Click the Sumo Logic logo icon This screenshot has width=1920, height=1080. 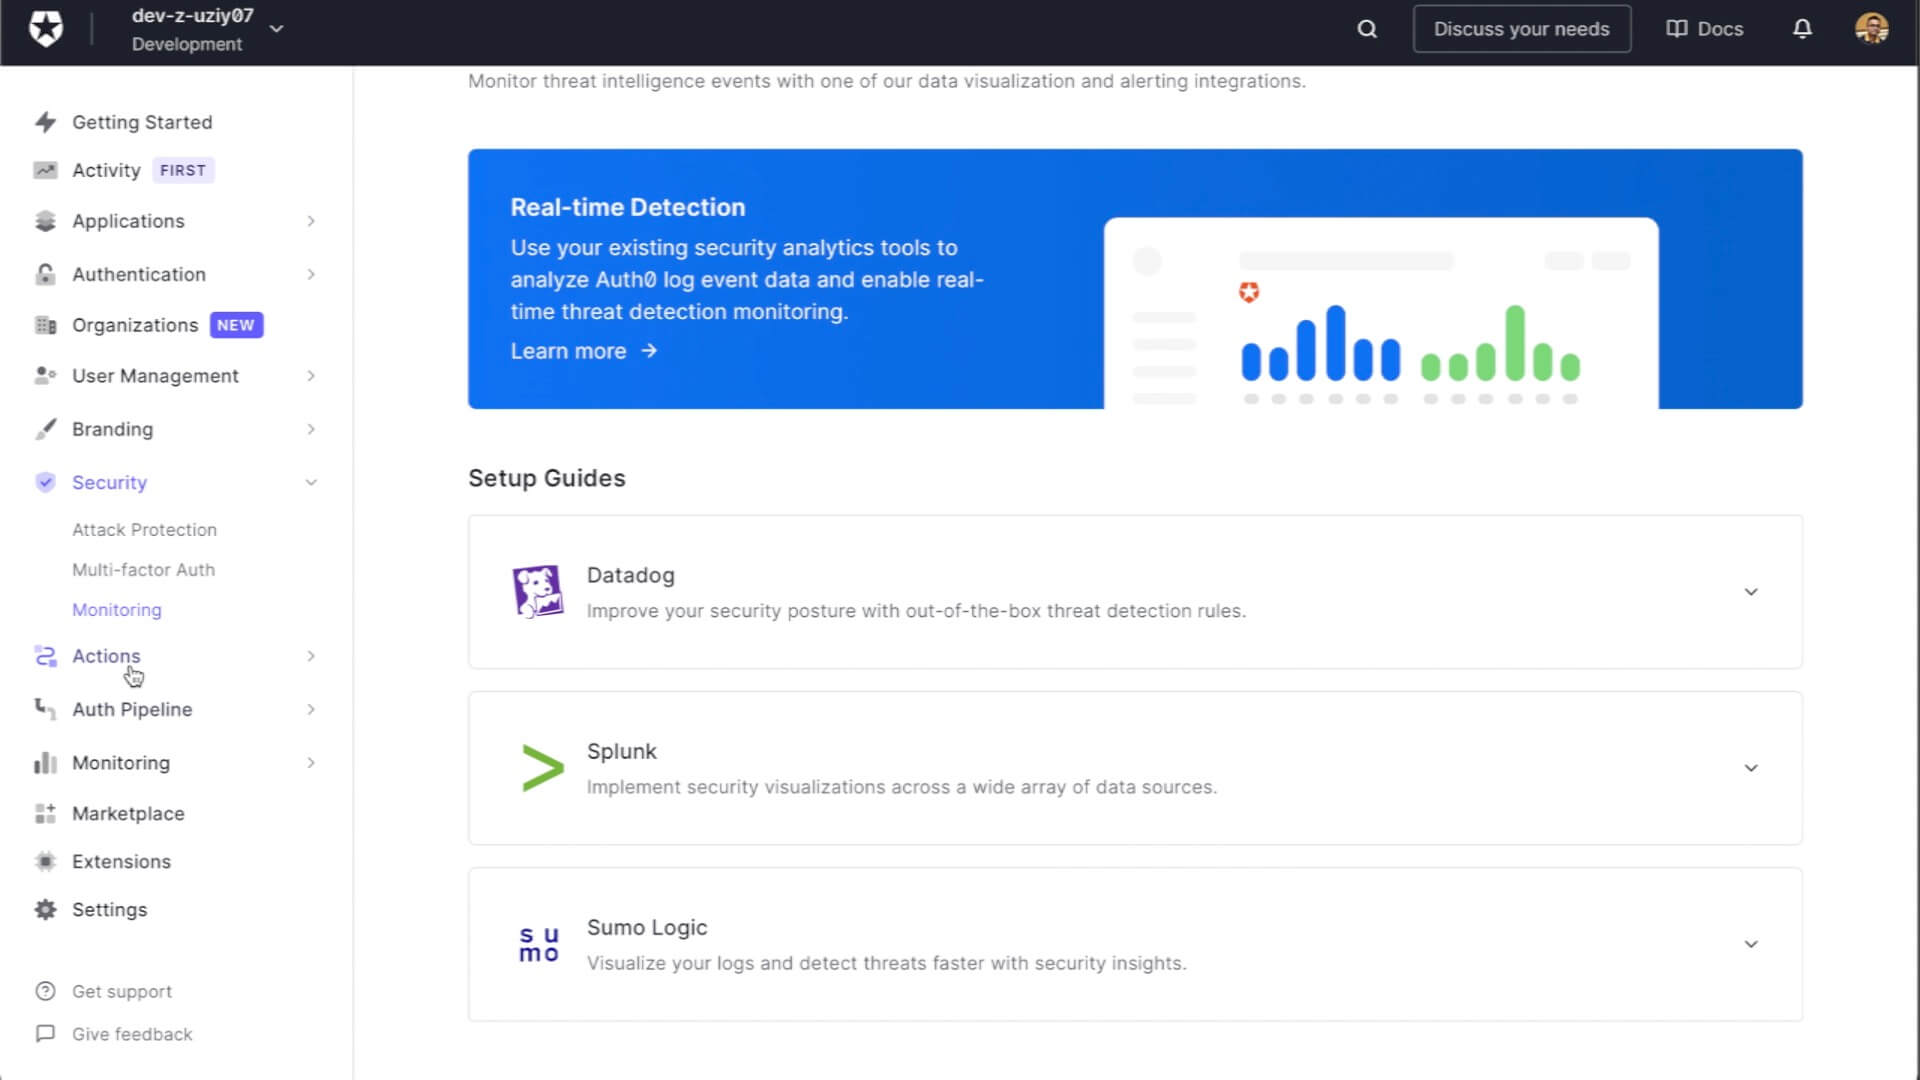point(538,943)
